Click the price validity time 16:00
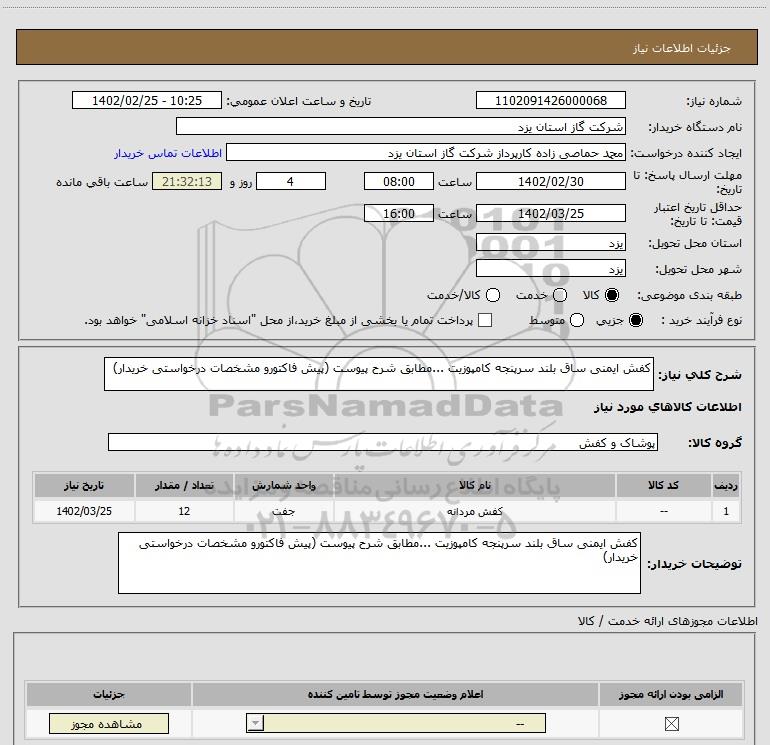This screenshot has width=770, height=745. point(399,213)
